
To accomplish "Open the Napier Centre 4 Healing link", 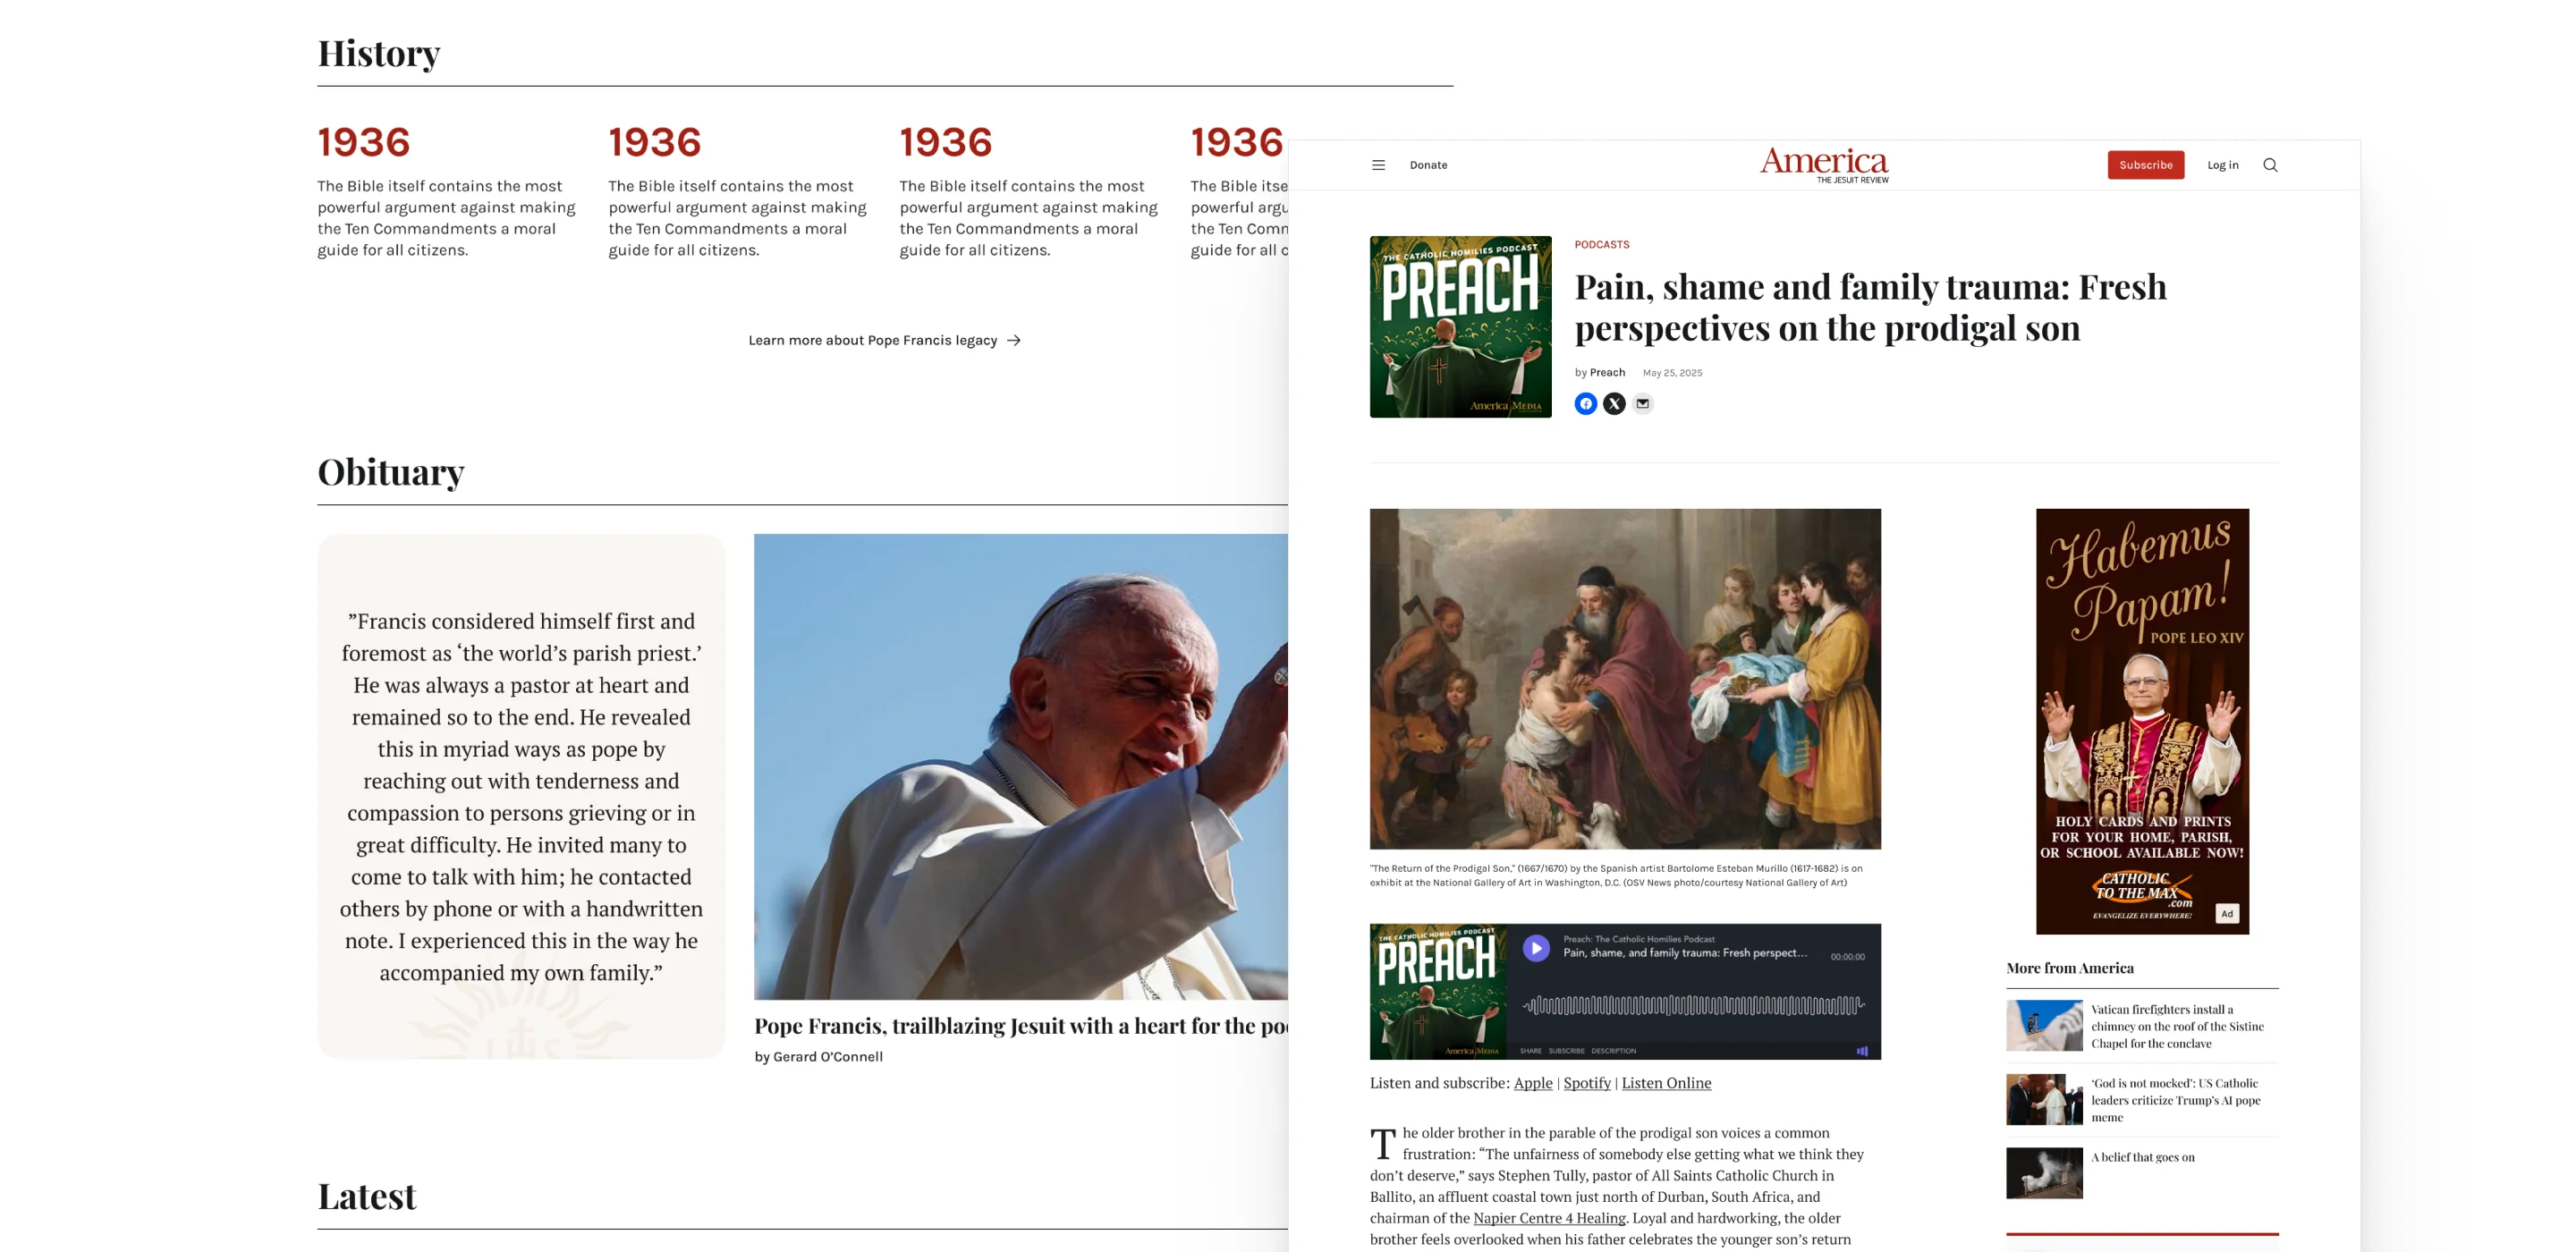I will pyautogui.click(x=1549, y=1218).
